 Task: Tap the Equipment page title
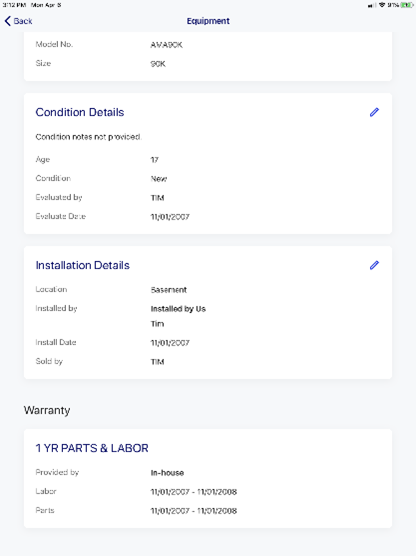208,21
